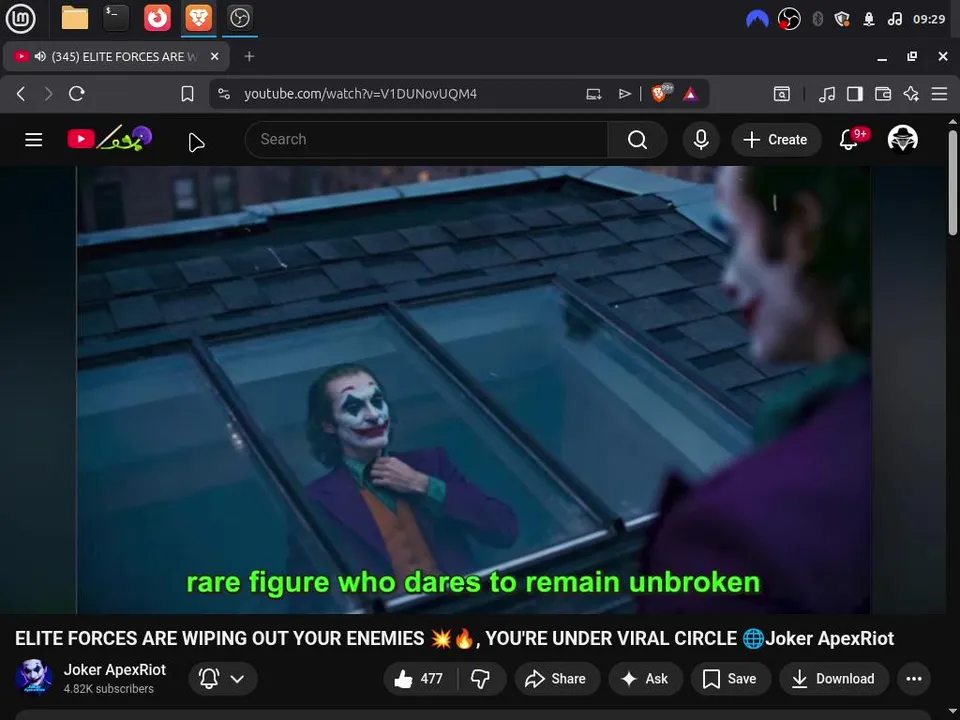Open the OBS Studio taskbar icon
Screen dimensions: 960x720
point(239,18)
